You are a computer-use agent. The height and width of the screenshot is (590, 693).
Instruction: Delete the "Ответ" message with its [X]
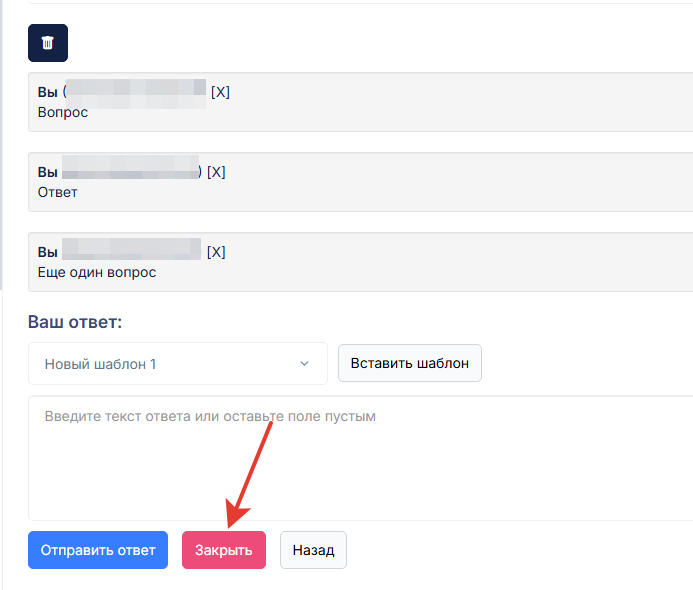pos(217,172)
